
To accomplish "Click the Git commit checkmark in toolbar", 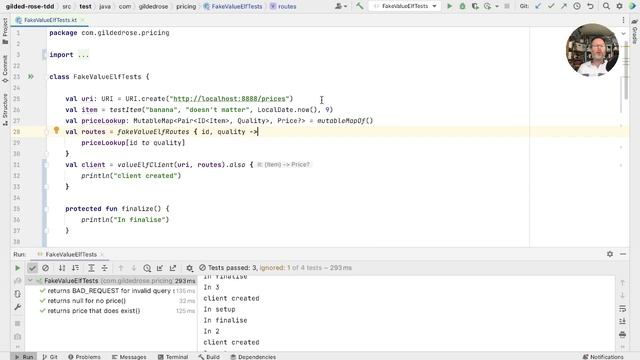I will pyautogui.click(x=551, y=6).
